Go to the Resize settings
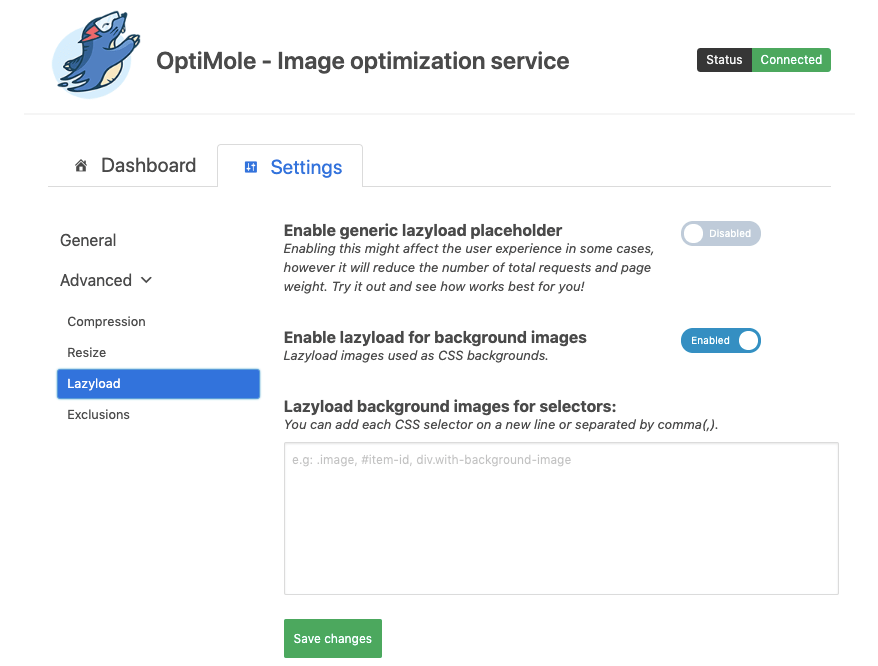 click(86, 353)
